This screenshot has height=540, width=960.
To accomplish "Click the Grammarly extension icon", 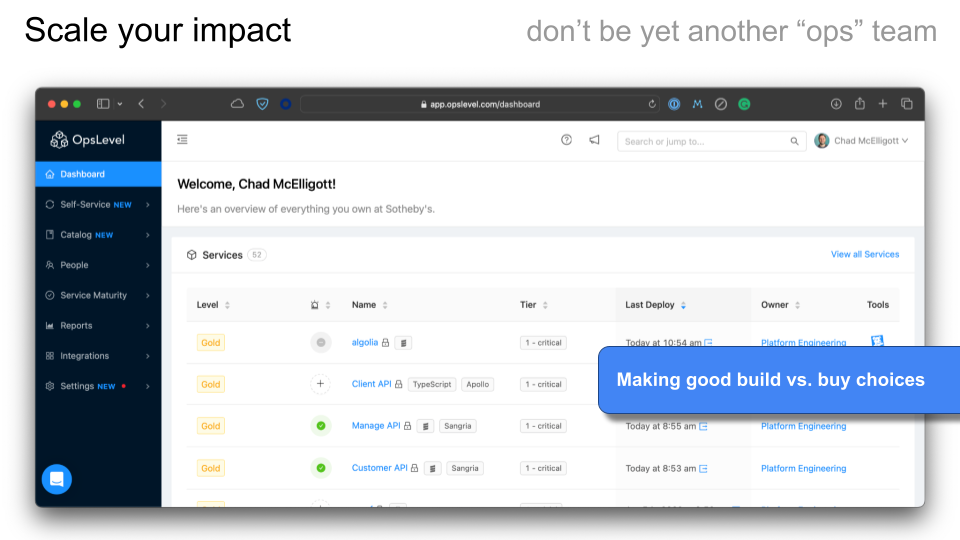I will [744, 104].
